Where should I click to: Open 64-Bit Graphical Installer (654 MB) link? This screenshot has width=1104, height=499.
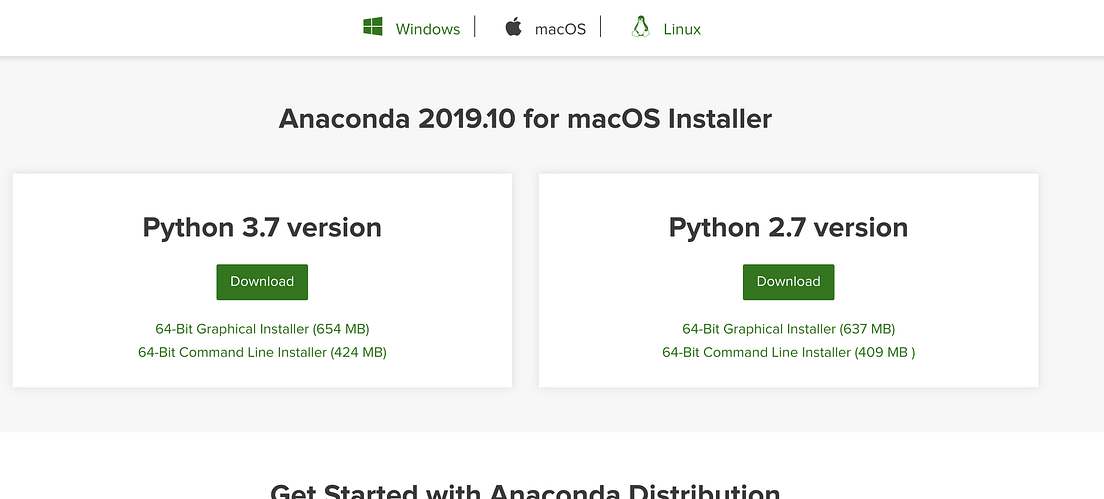point(262,328)
